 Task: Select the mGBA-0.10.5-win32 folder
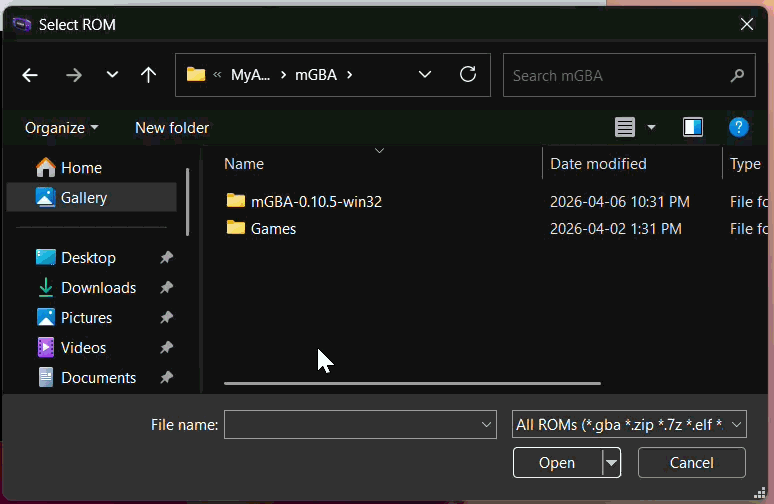[316, 201]
